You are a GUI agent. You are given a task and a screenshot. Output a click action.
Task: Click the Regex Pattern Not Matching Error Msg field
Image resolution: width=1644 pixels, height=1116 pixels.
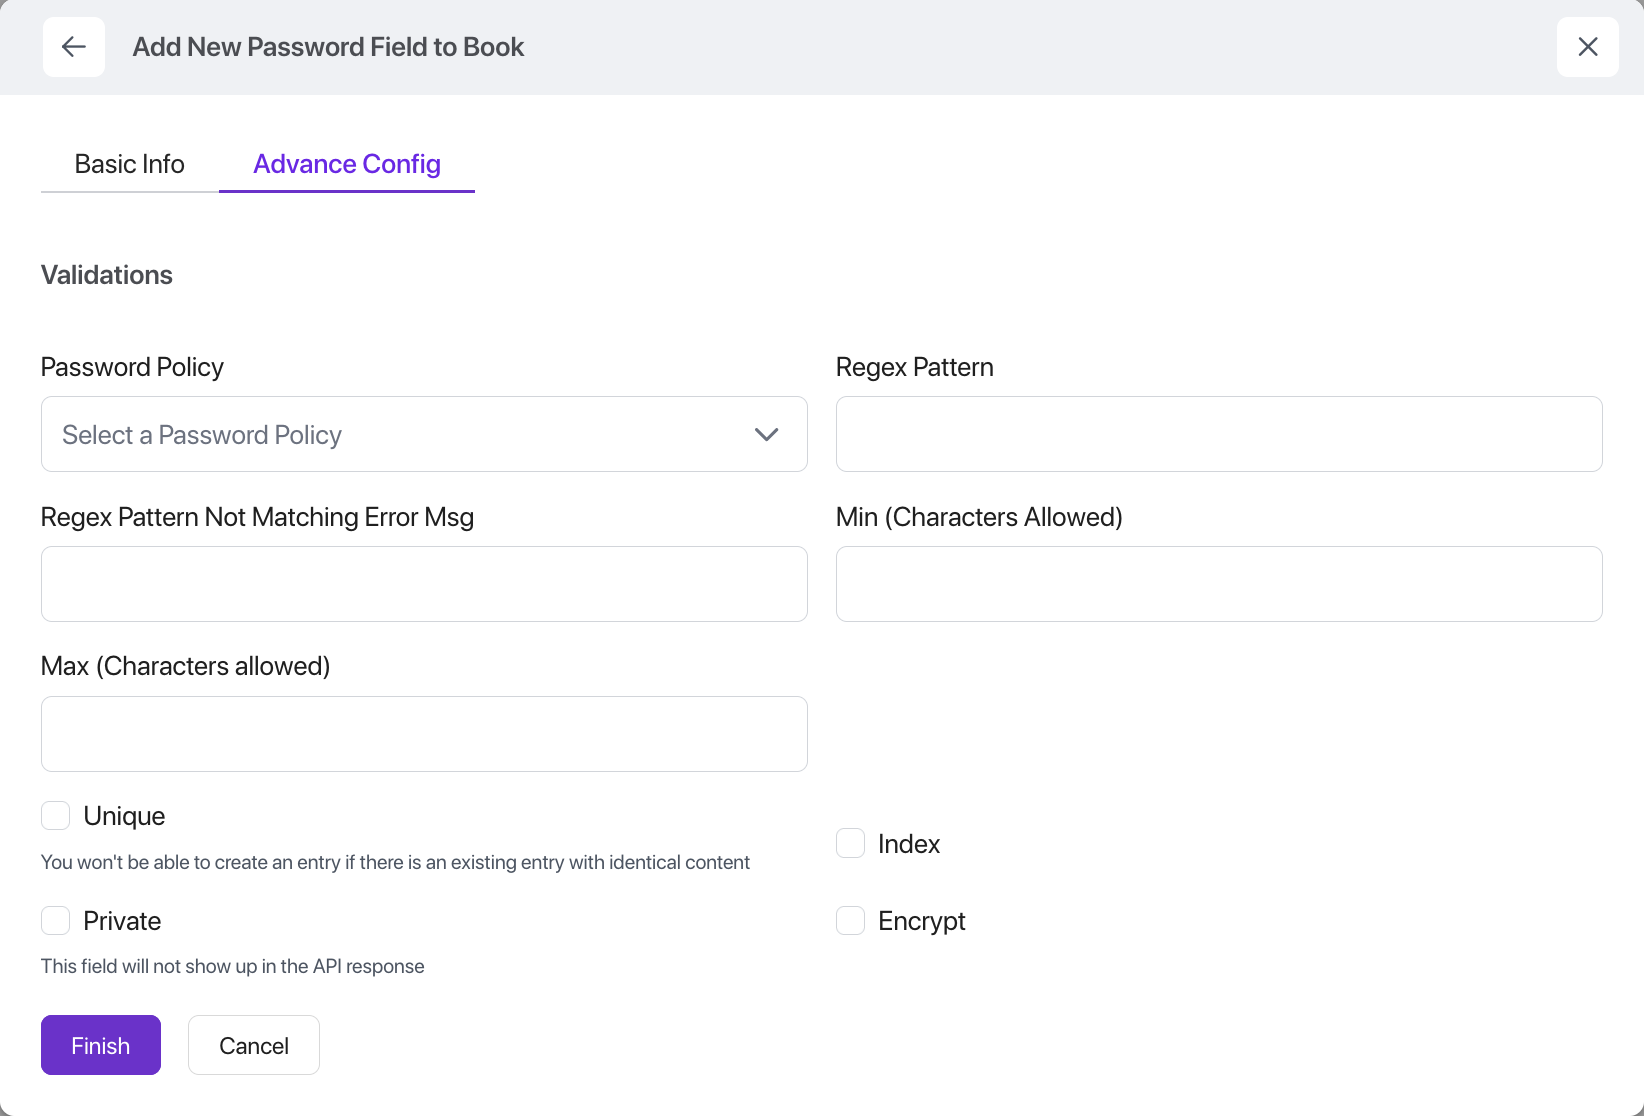pyautogui.click(x=424, y=584)
